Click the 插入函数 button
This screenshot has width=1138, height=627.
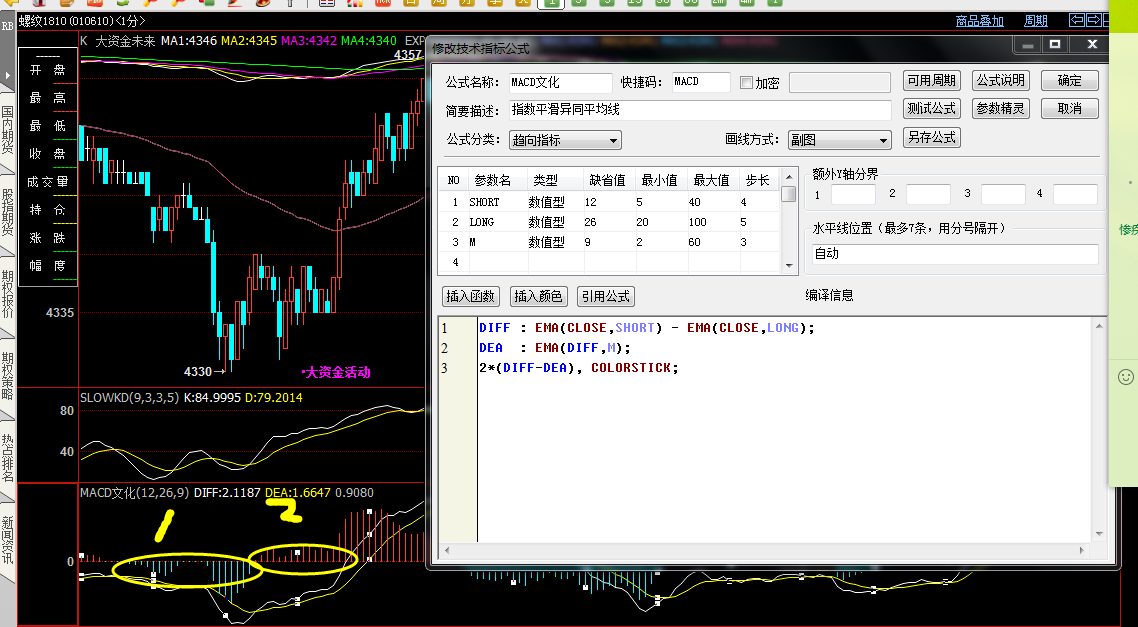click(471, 296)
